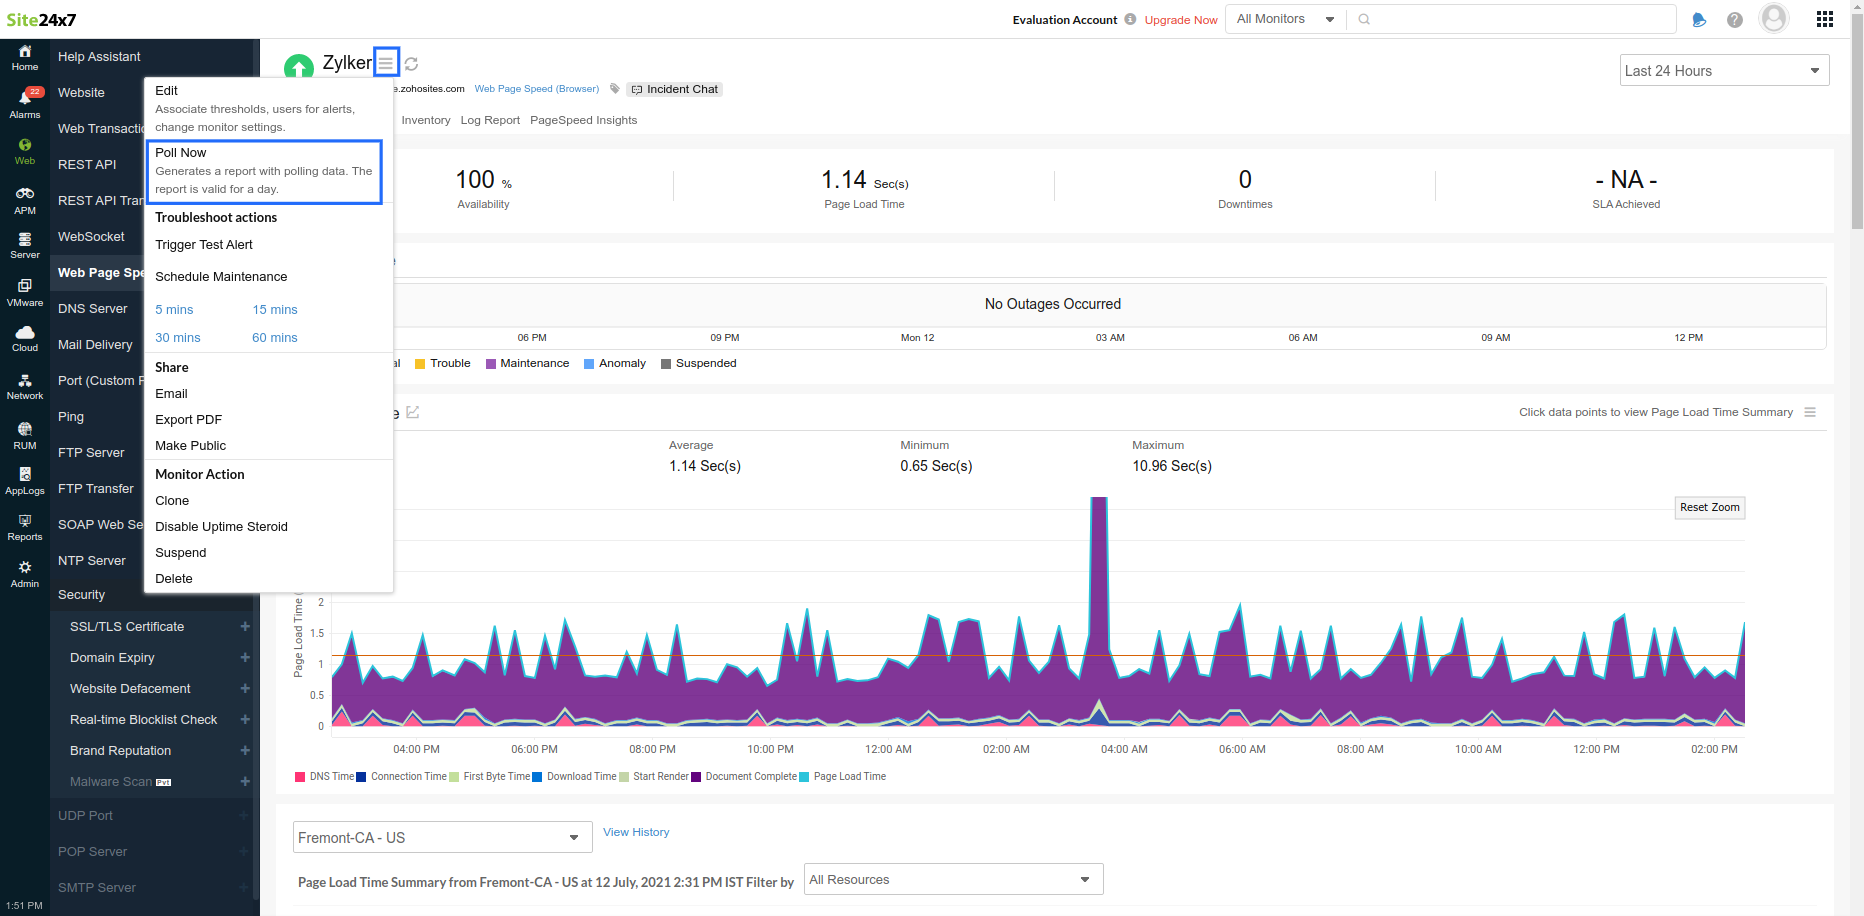1864x916 pixels.
Task: Open the Last 24 Hours dropdown
Action: pos(1724,71)
